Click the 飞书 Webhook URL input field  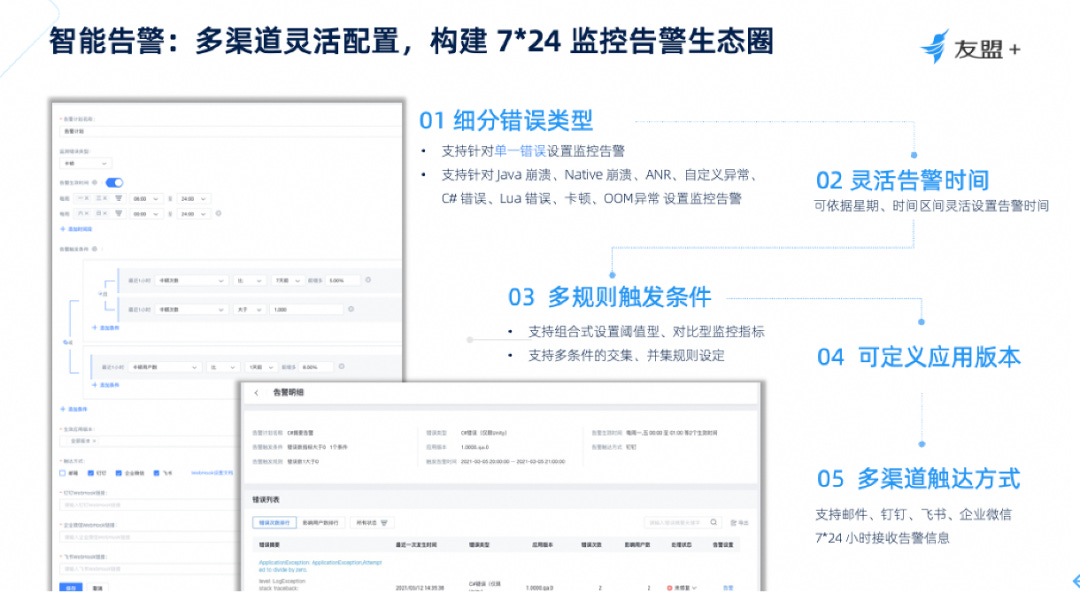pyautogui.click(x=150, y=568)
